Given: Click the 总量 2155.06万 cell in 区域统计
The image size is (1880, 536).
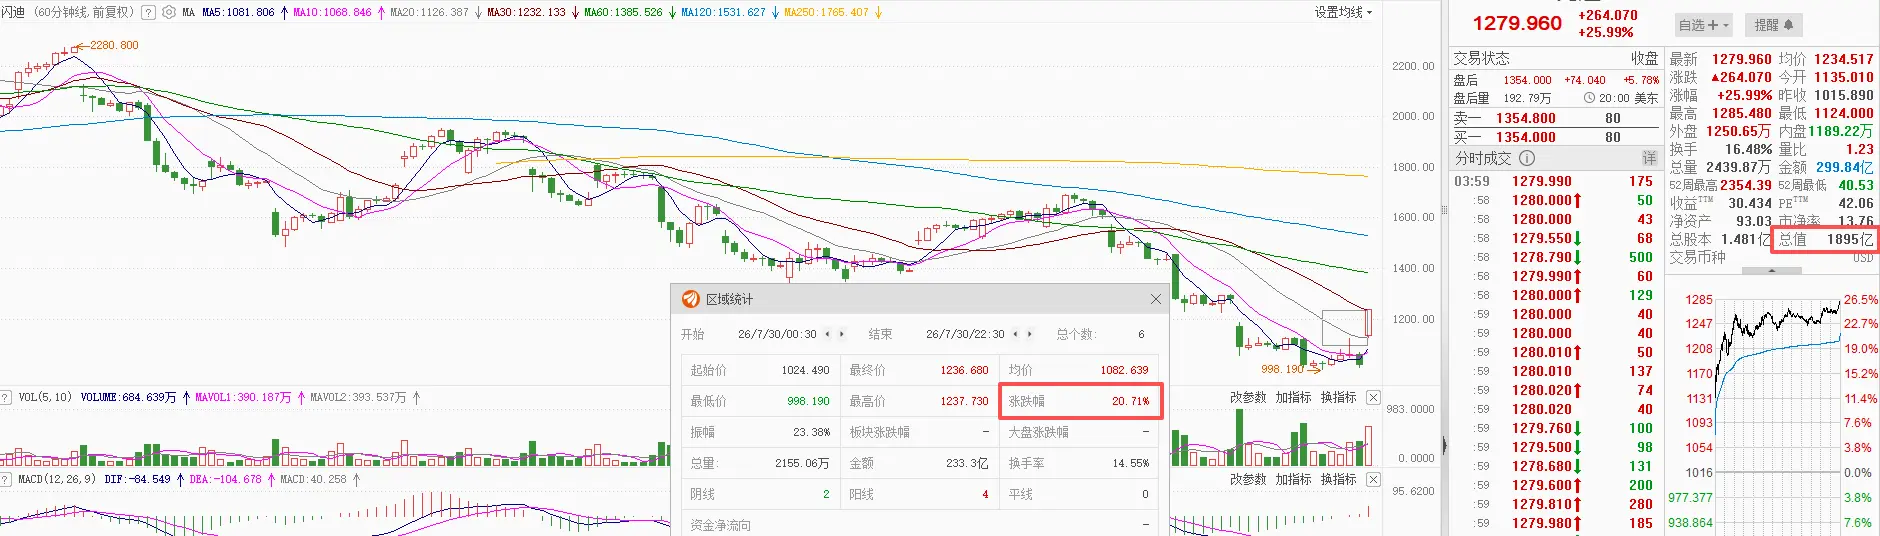Looking at the screenshot, I should tap(760, 463).
